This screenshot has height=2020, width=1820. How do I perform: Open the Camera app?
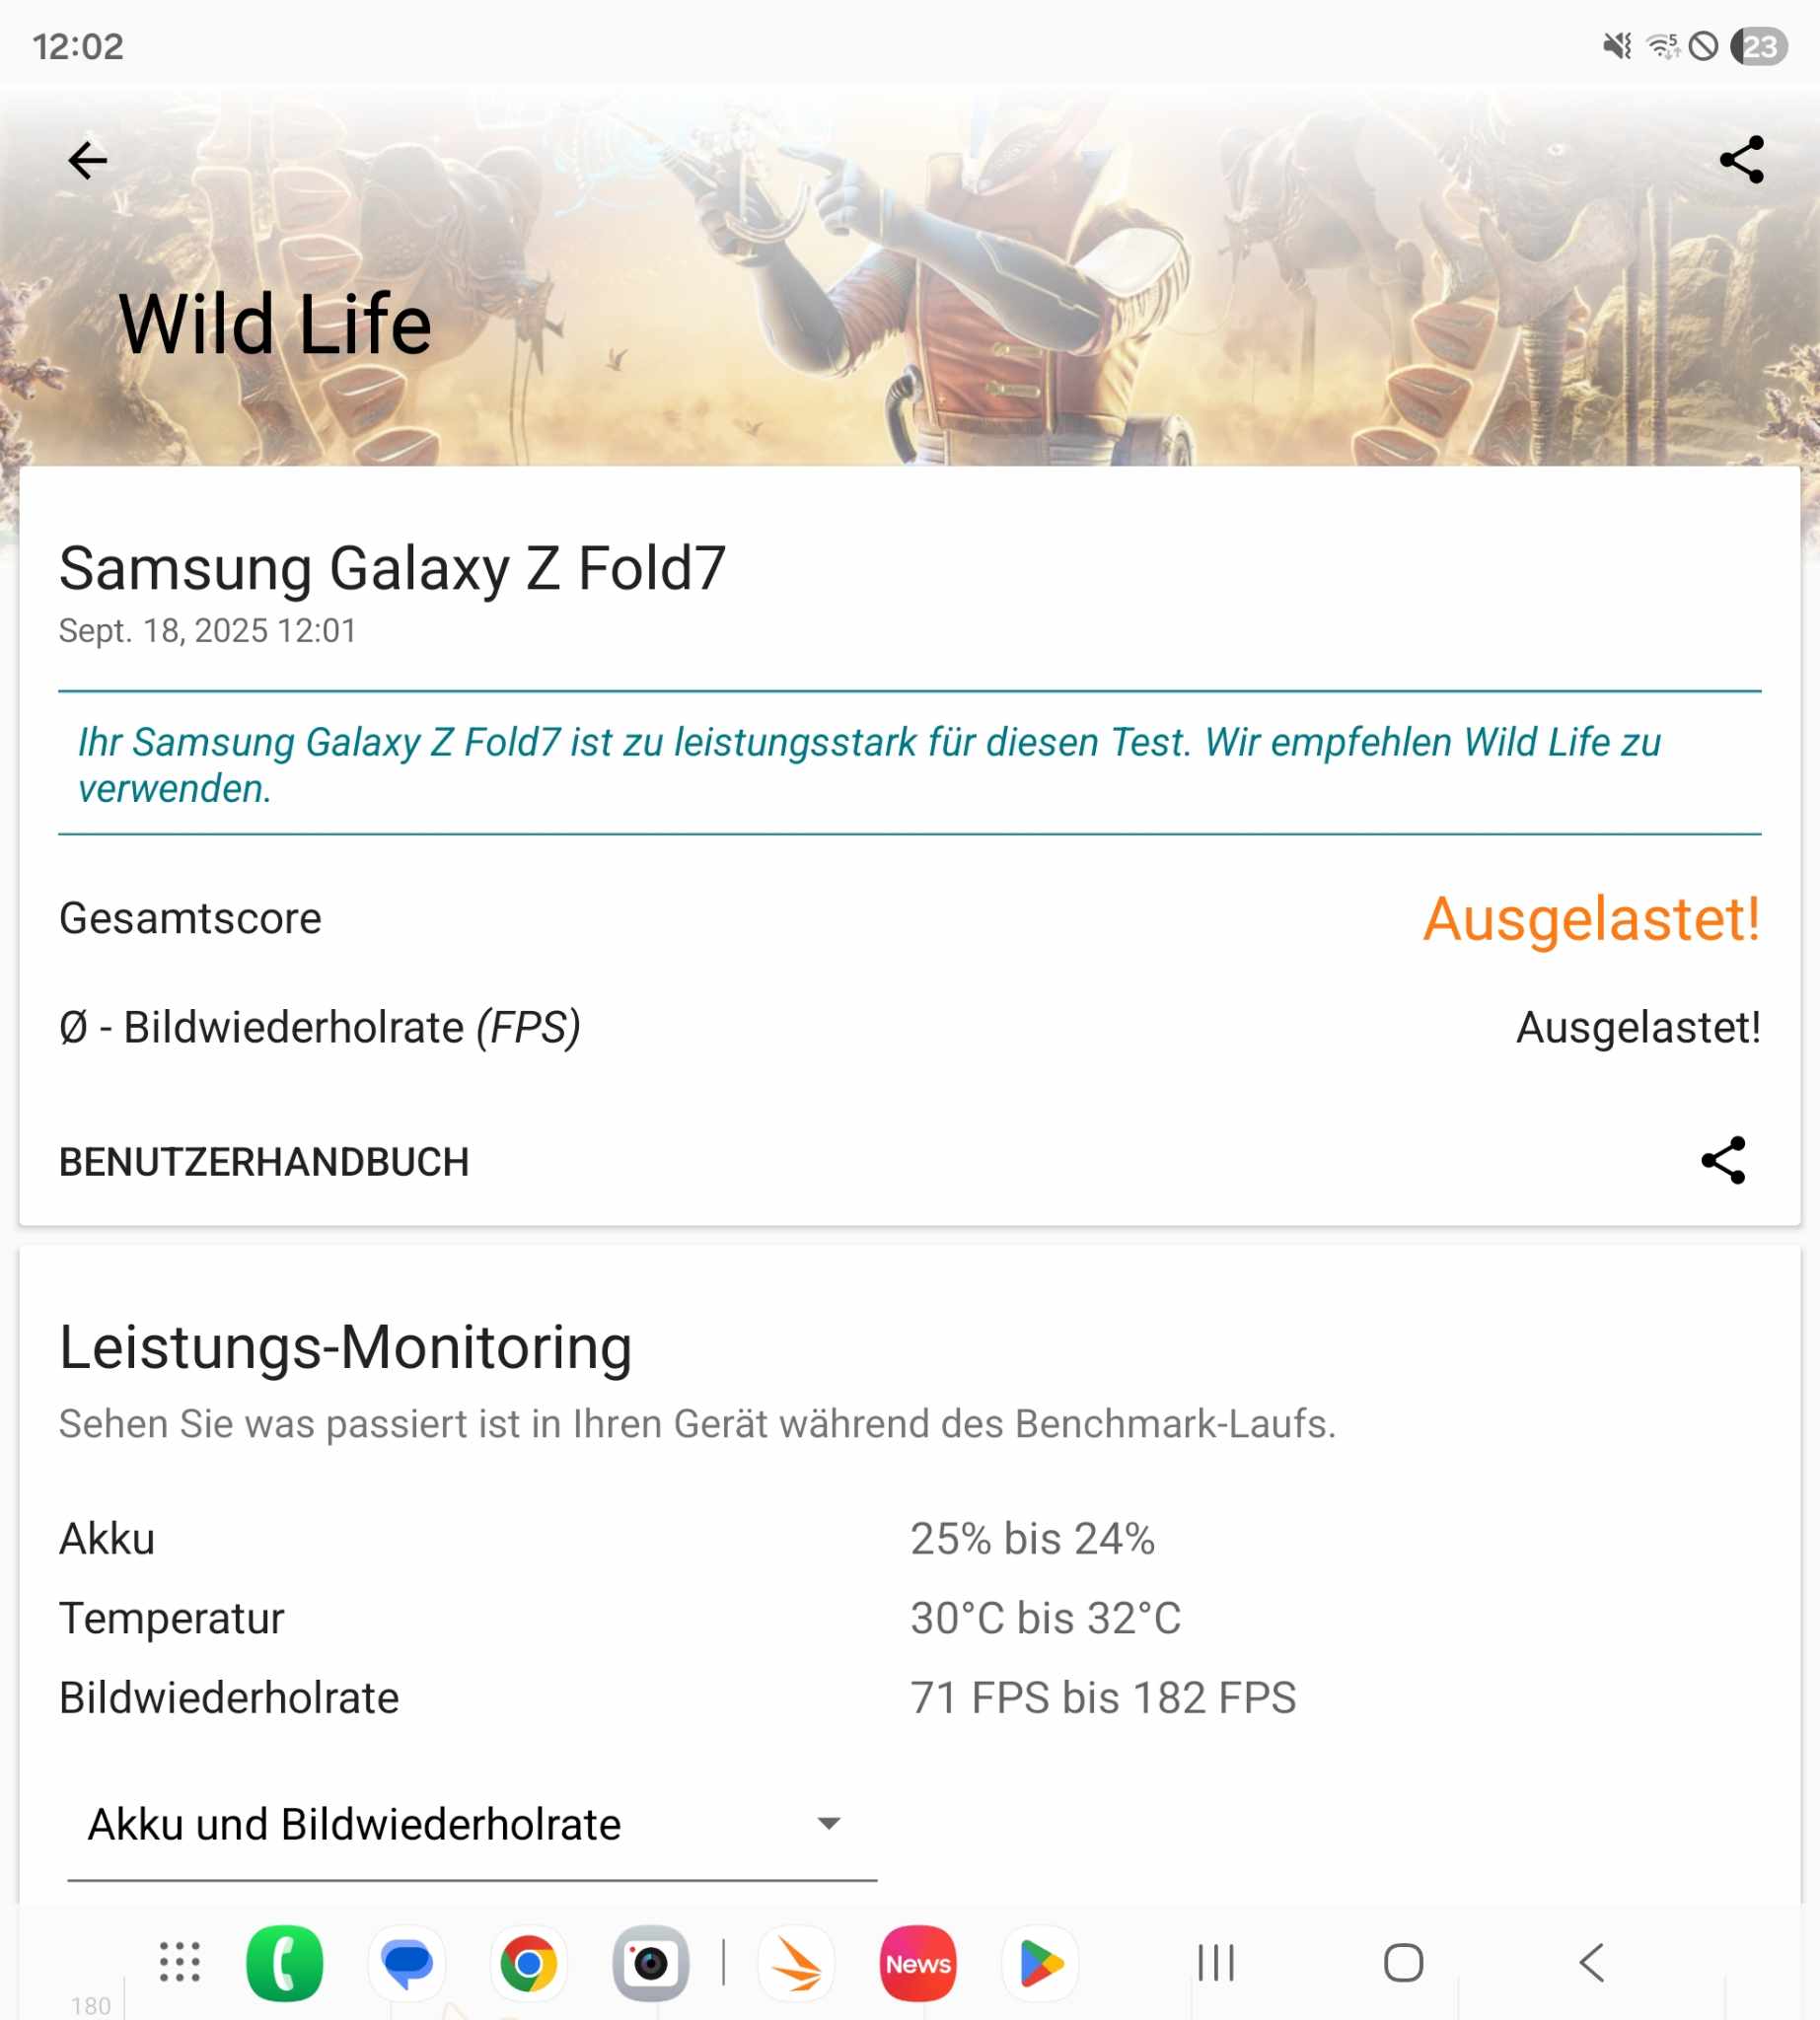point(651,1963)
